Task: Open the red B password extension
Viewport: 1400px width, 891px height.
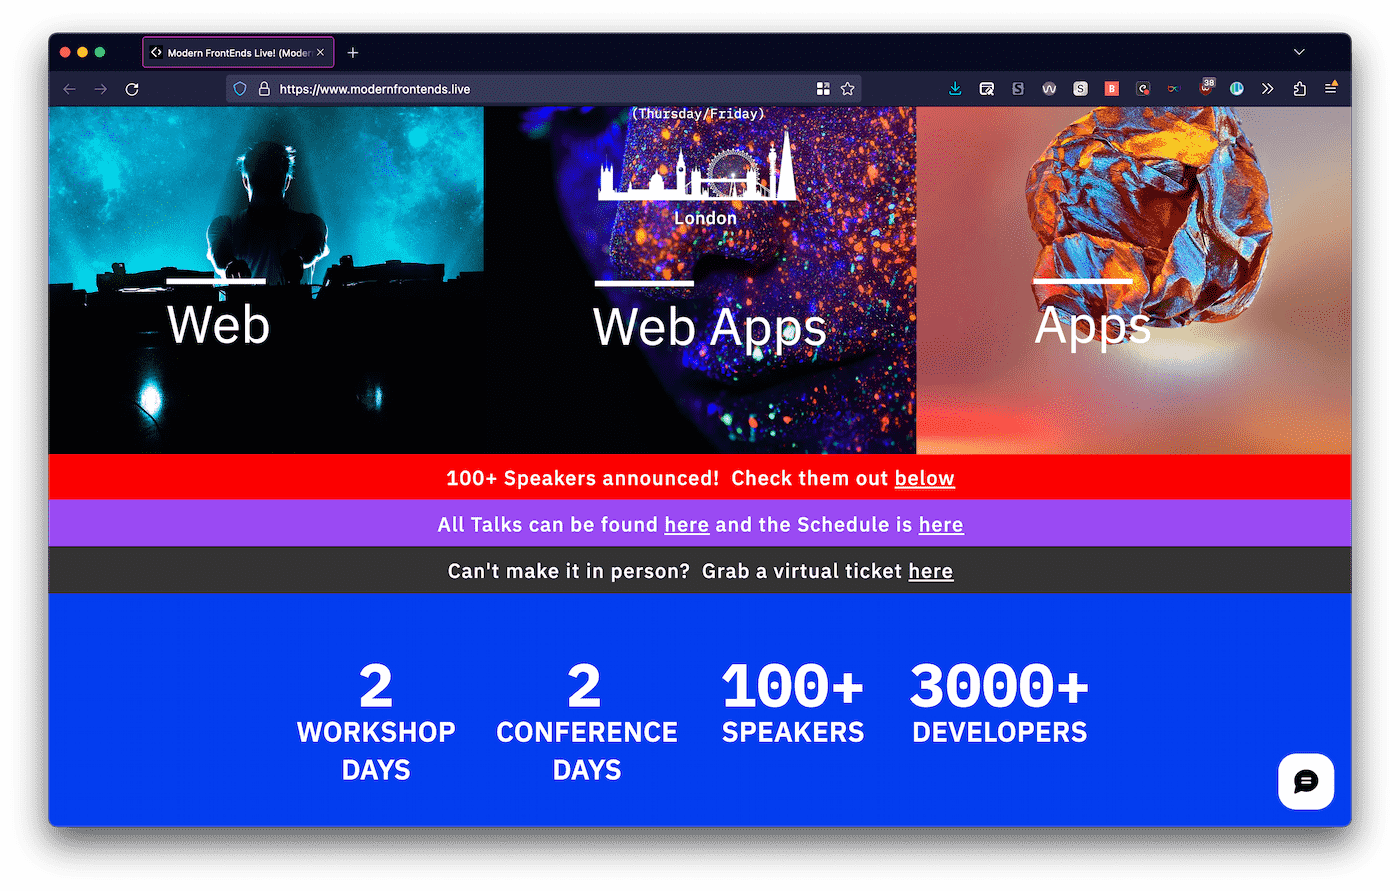Action: click(1112, 88)
